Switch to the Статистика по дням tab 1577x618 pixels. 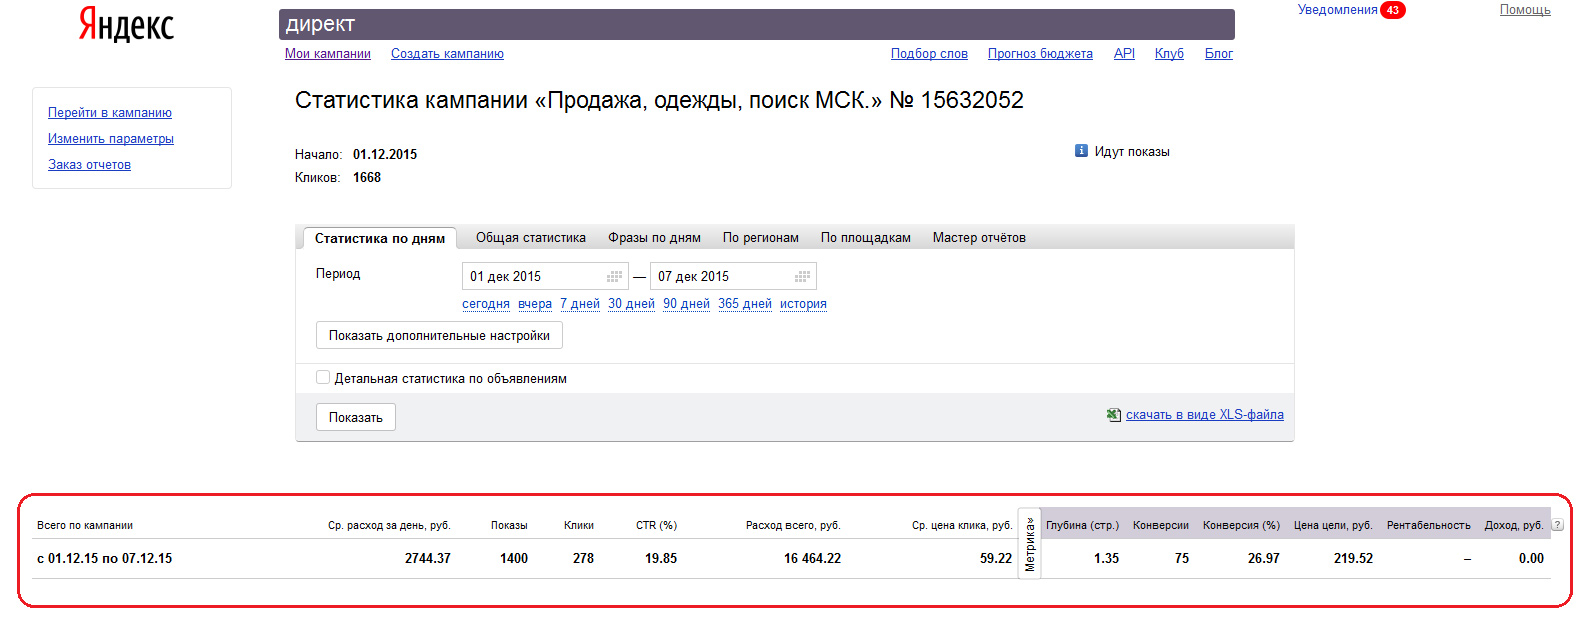[380, 238]
